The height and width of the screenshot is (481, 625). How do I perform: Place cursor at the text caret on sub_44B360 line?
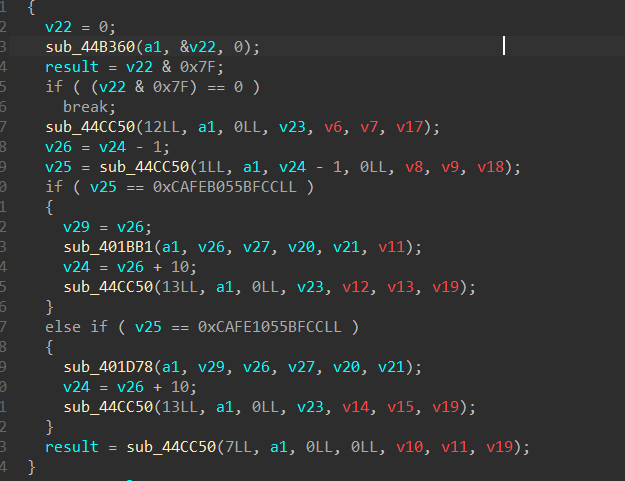504,46
